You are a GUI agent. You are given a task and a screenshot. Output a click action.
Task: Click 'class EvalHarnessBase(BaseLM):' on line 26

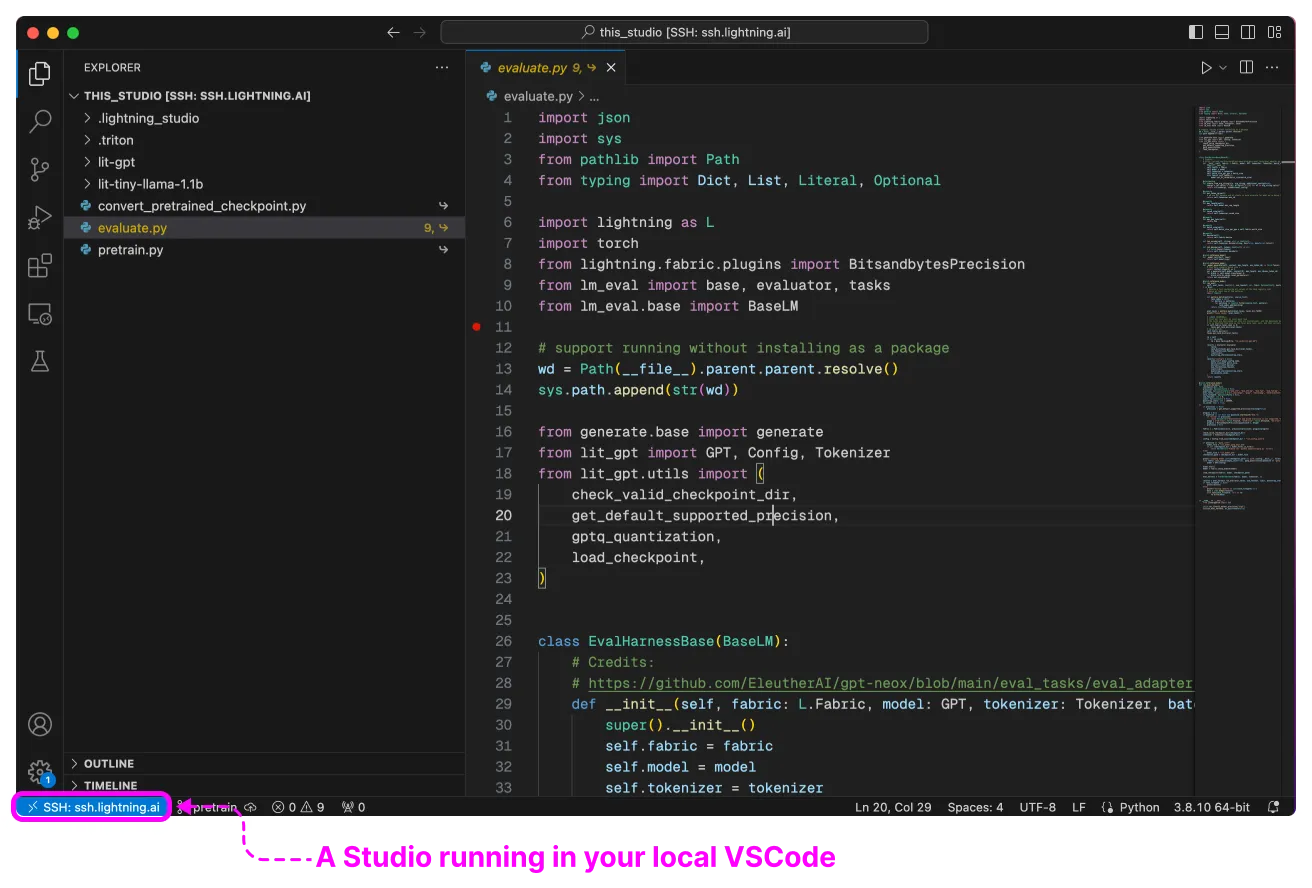coord(664,641)
